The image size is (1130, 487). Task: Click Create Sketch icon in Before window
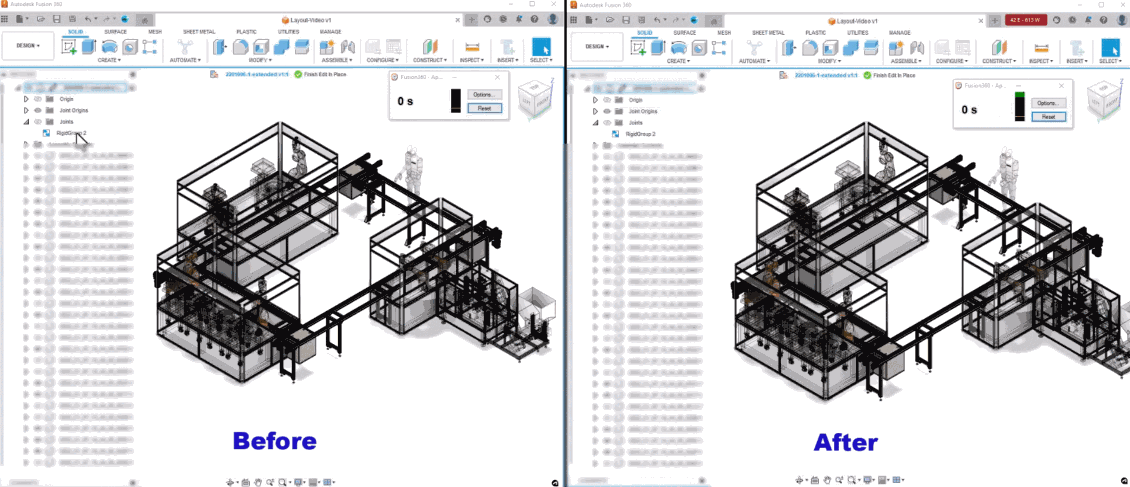click(x=70, y=46)
